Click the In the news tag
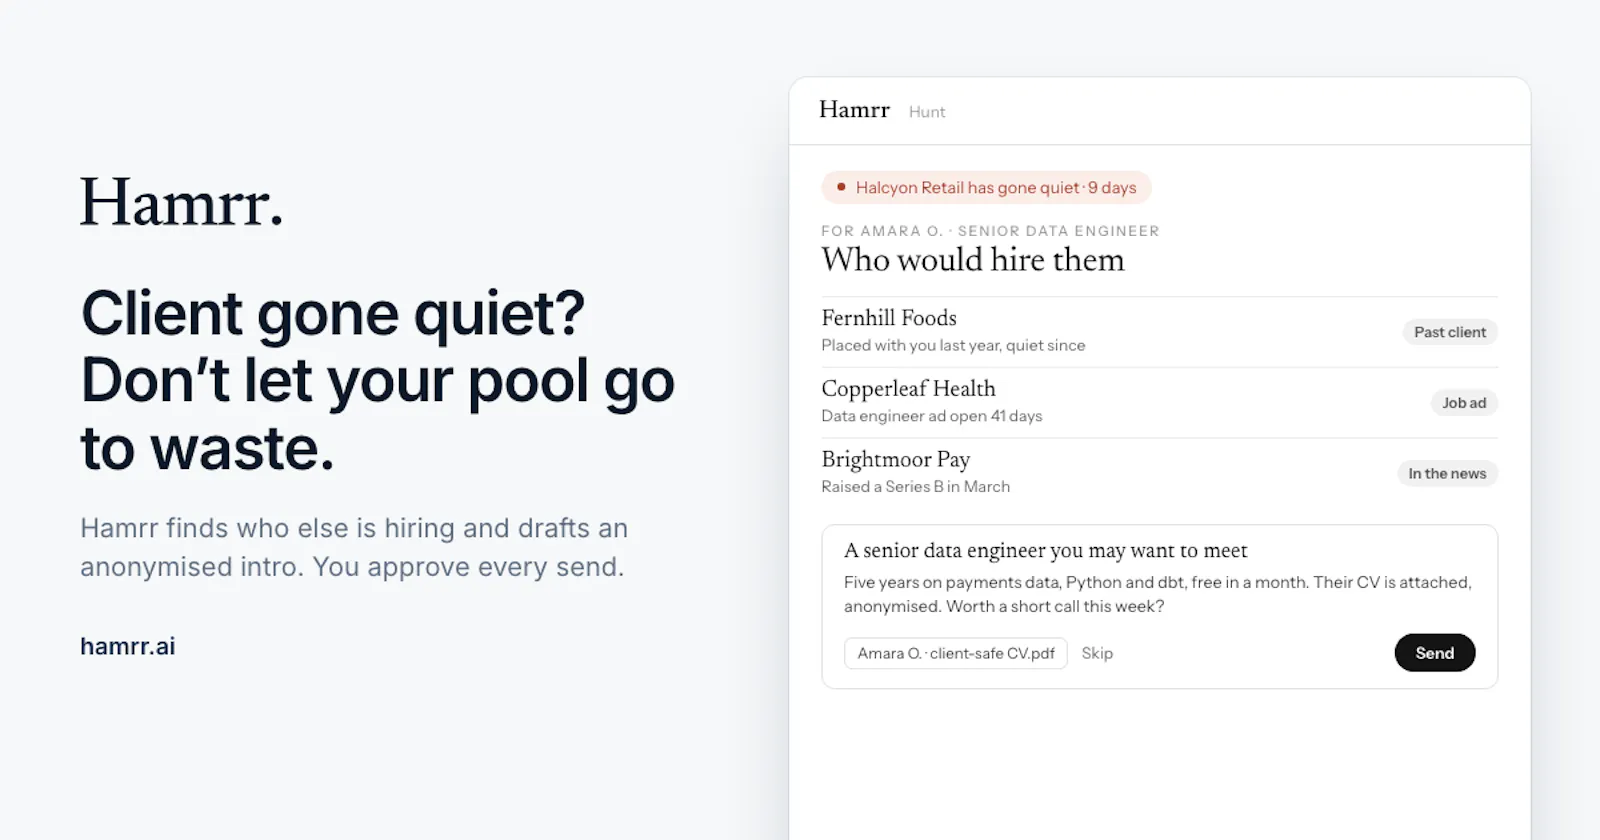The width and height of the screenshot is (1600, 840). point(1447,474)
